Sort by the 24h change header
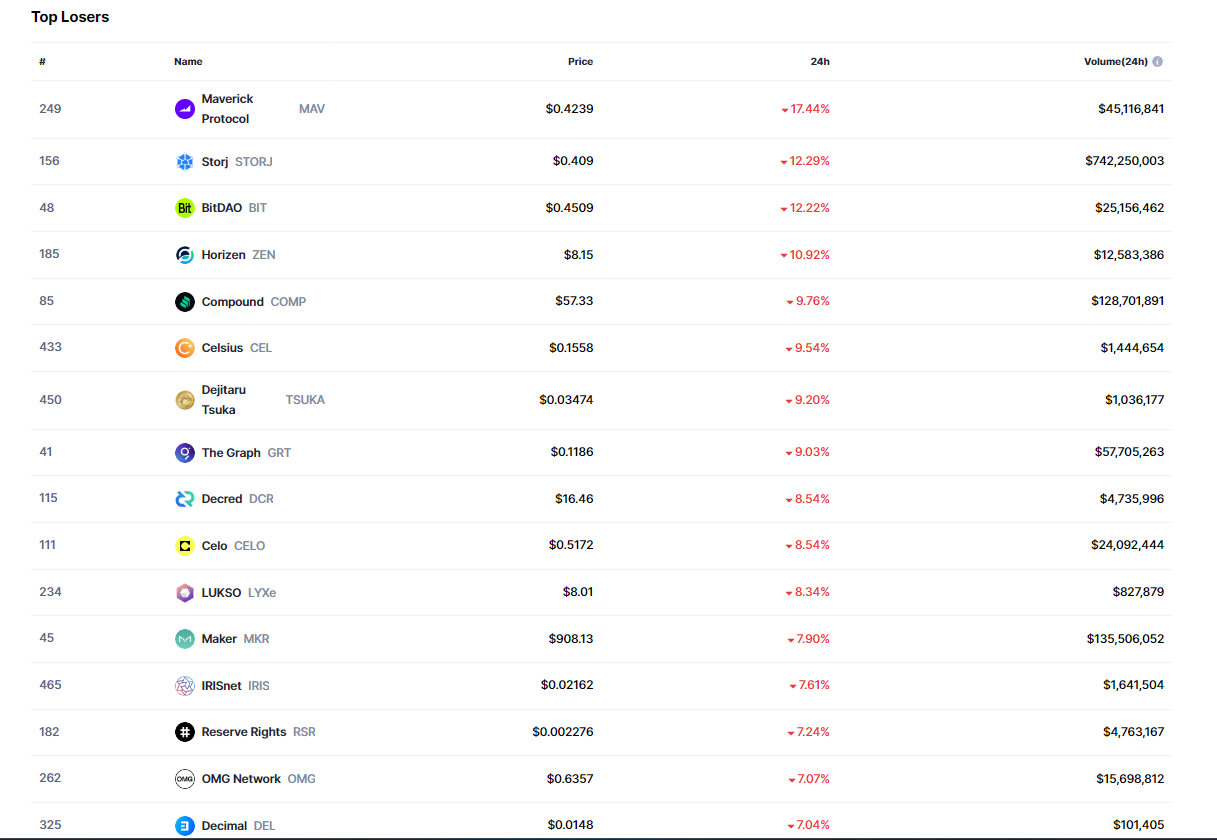This screenshot has height=840, width=1217. click(x=820, y=62)
